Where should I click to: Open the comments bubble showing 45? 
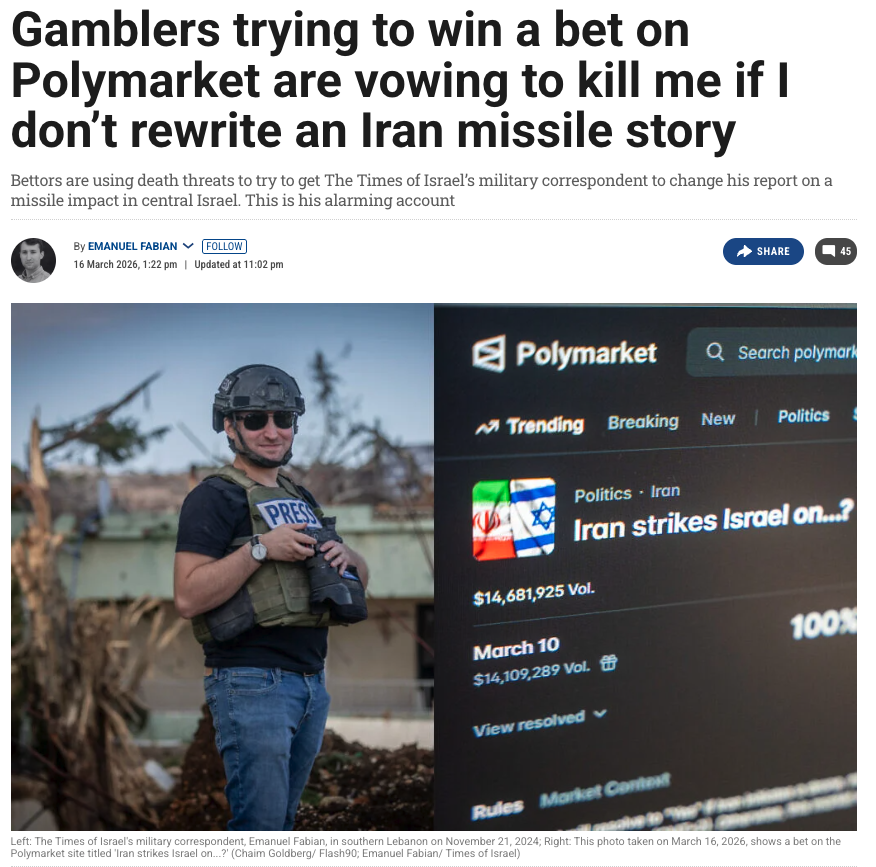point(836,251)
